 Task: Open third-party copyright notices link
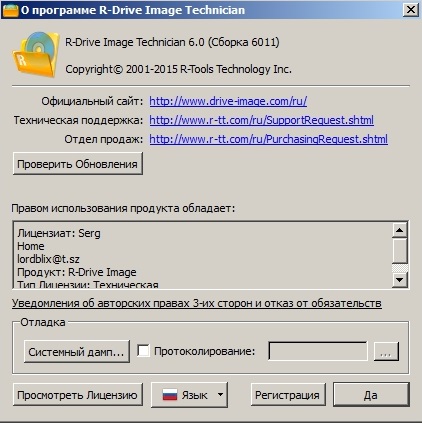point(197,303)
